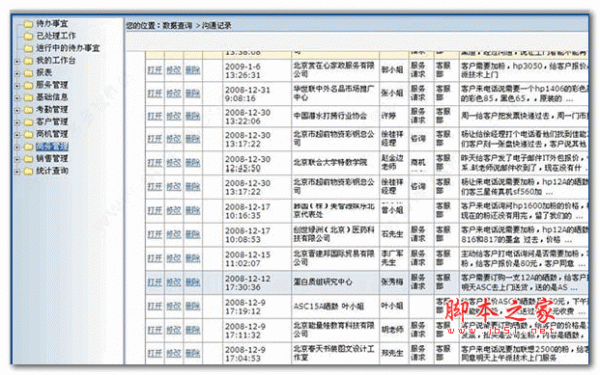The image size is (600, 375).
Task: Click the company cell 北京春天书装图文设计工作室
Action: pos(334,353)
